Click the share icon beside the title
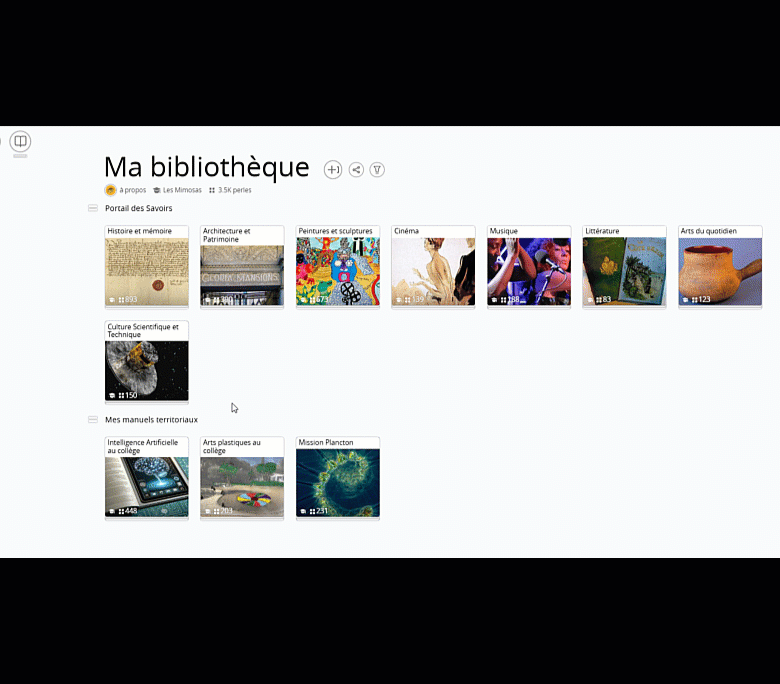Image resolution: width=780 pixels, height=684 pixels. [x=356, y=170]
